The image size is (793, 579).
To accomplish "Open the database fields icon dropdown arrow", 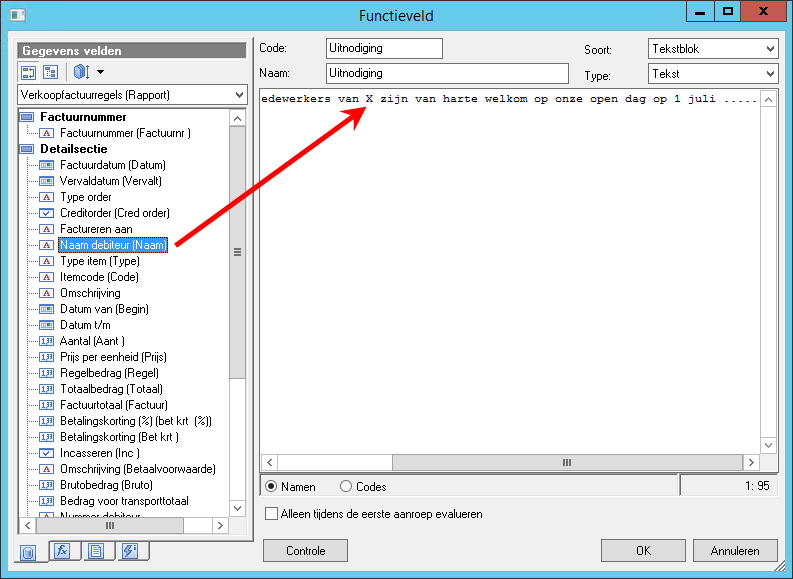I will 101,72.
